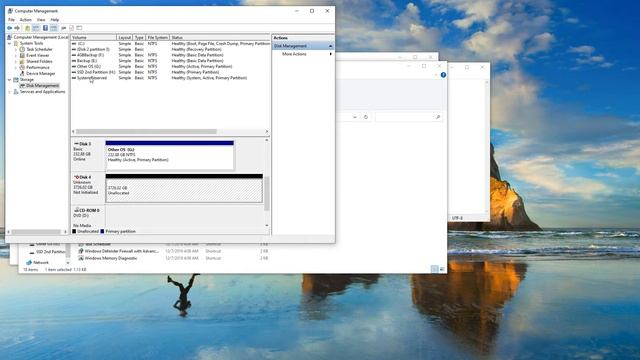Click the disk view vertical scrollbar thumb
This screenshot has height=360, width=640.
tap(267, 193)
